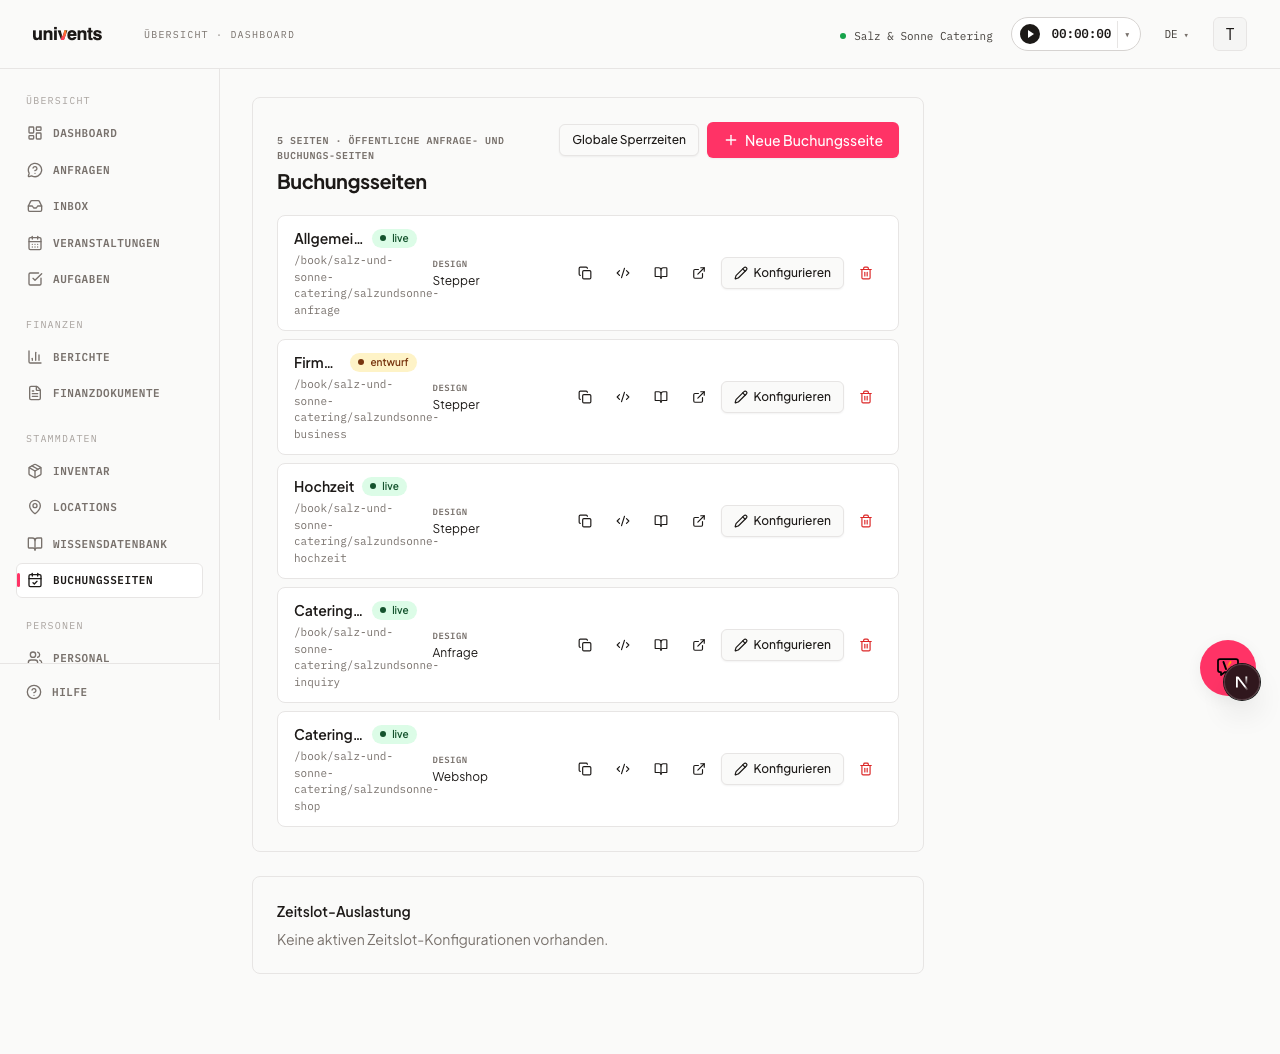Image resolution: width=1280 pixels, height=1054 pixels.
Task: Expand the timer dropdown arrow
Action: (x=1128, y=35)
